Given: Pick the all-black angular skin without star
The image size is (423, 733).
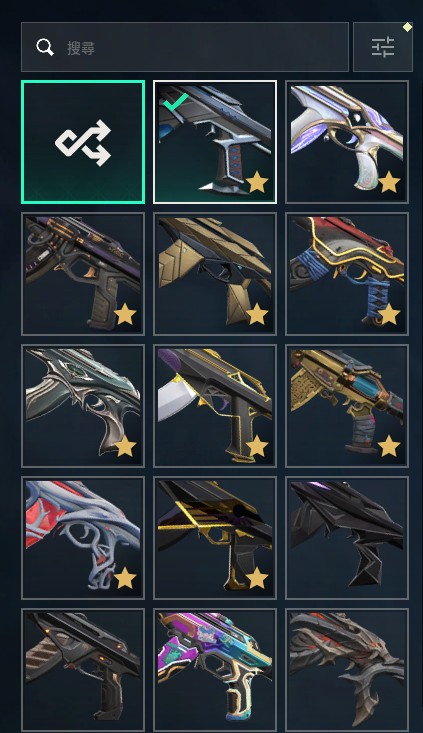Looking at the screenshot, I should pos(347,538).
